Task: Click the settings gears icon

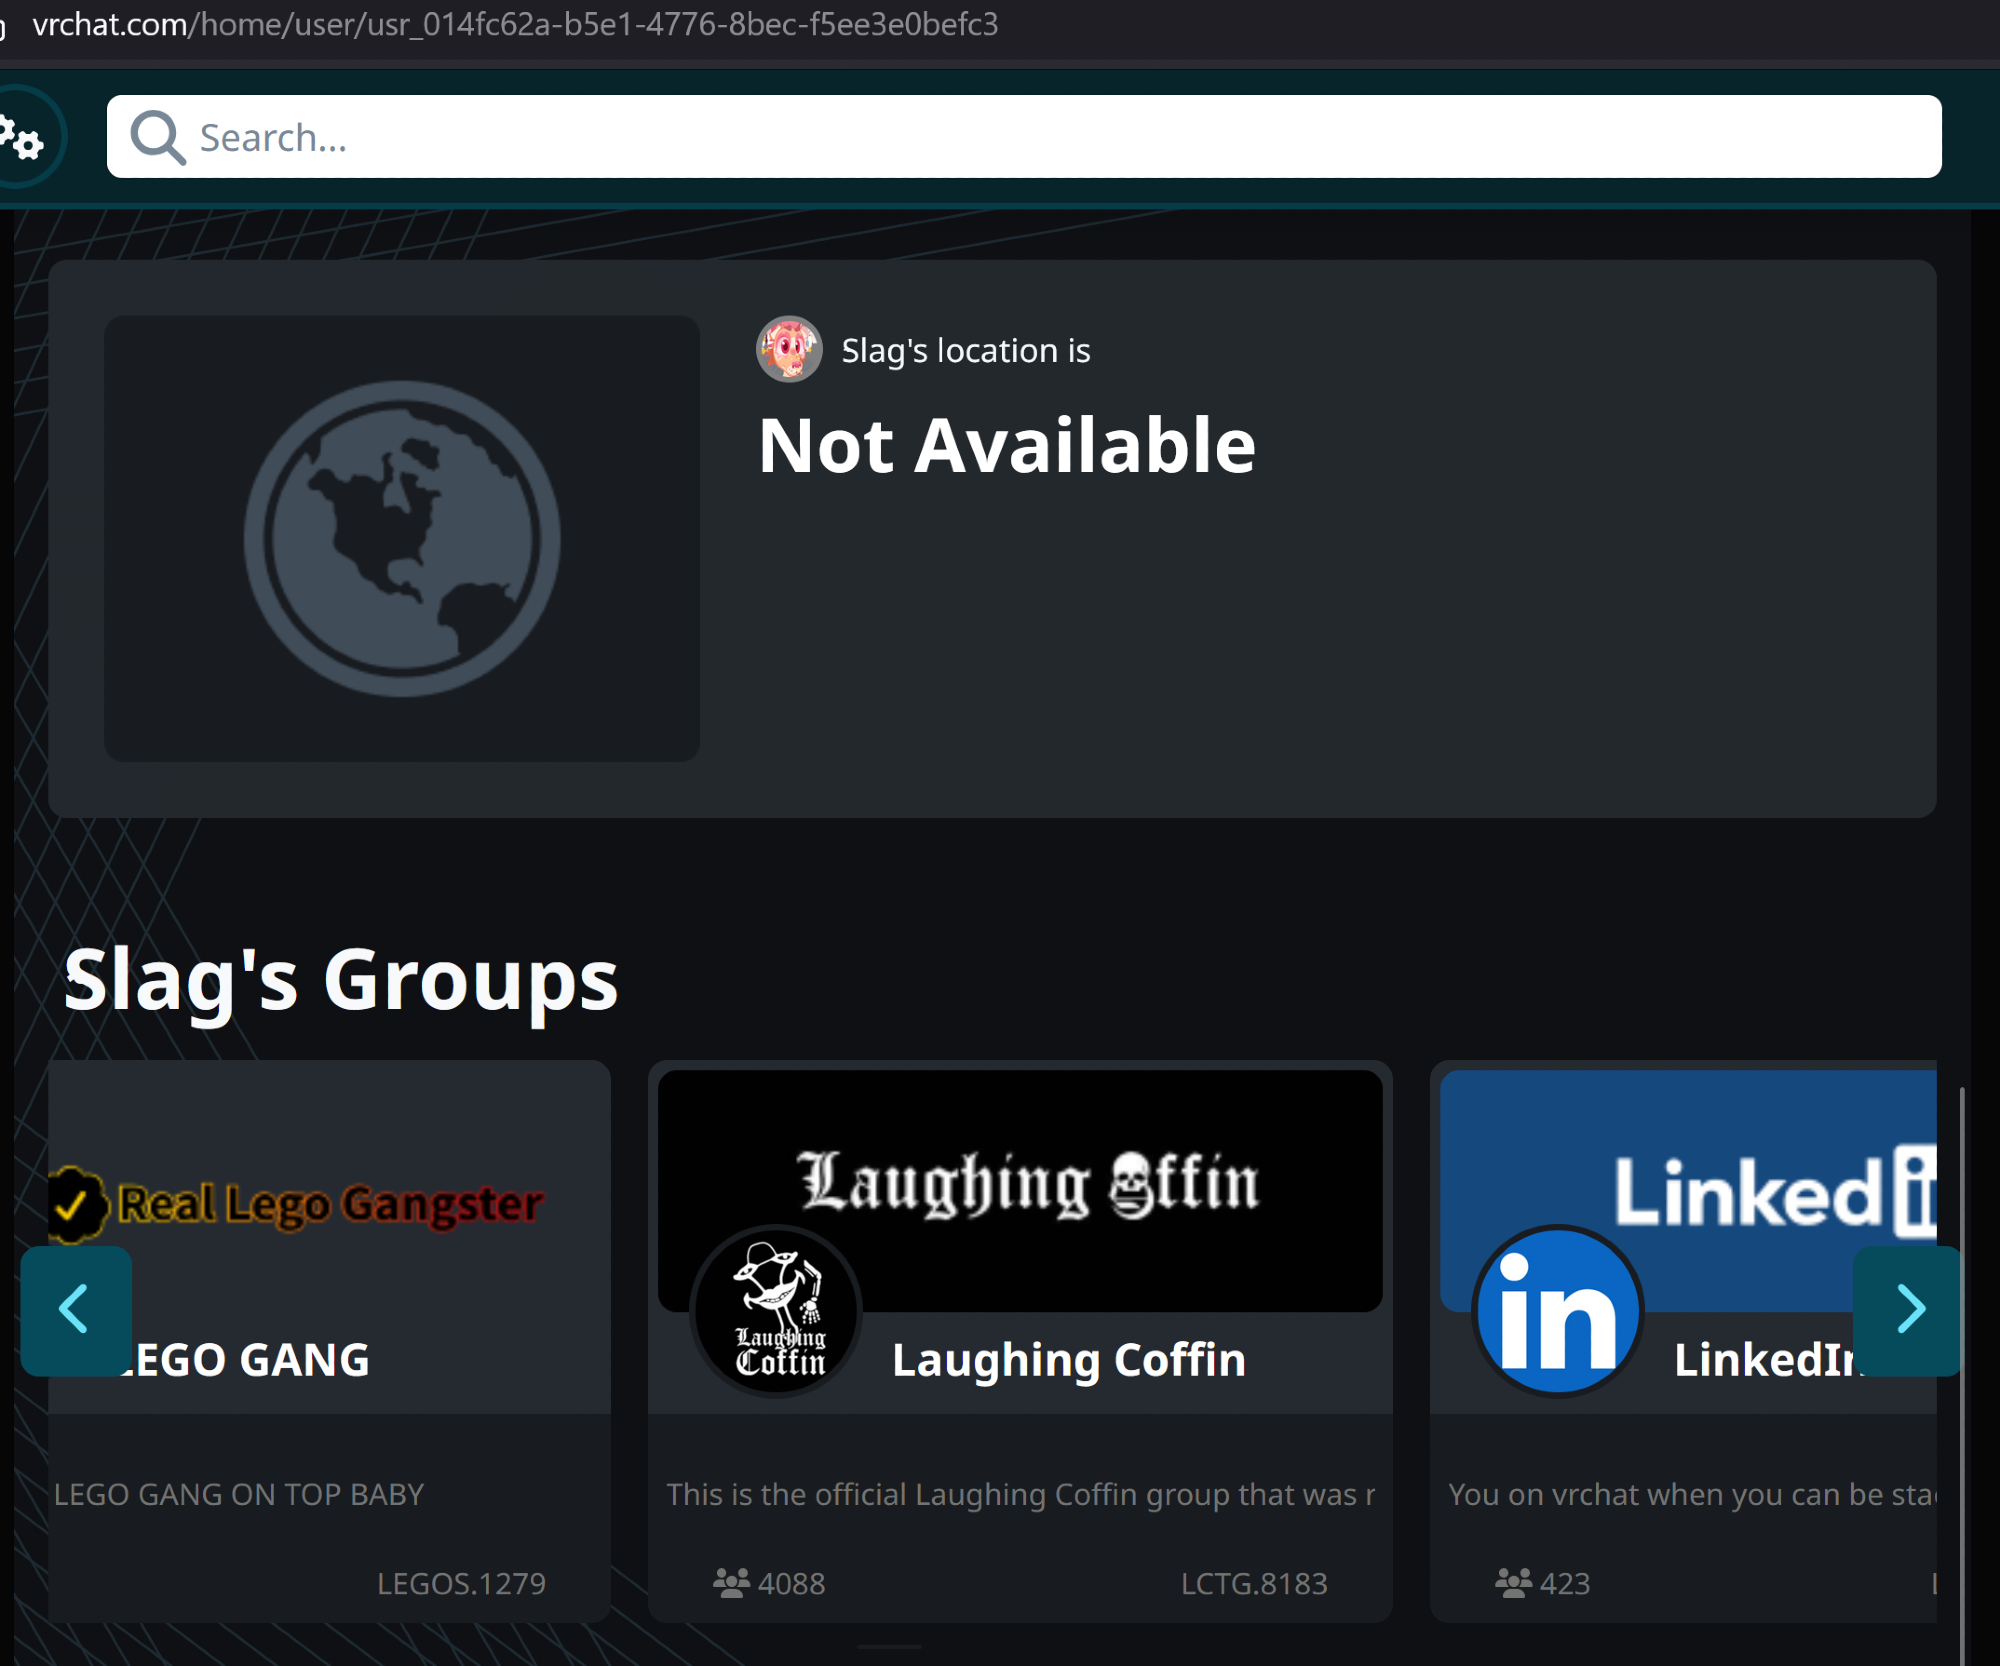Action: click(22, 138)
